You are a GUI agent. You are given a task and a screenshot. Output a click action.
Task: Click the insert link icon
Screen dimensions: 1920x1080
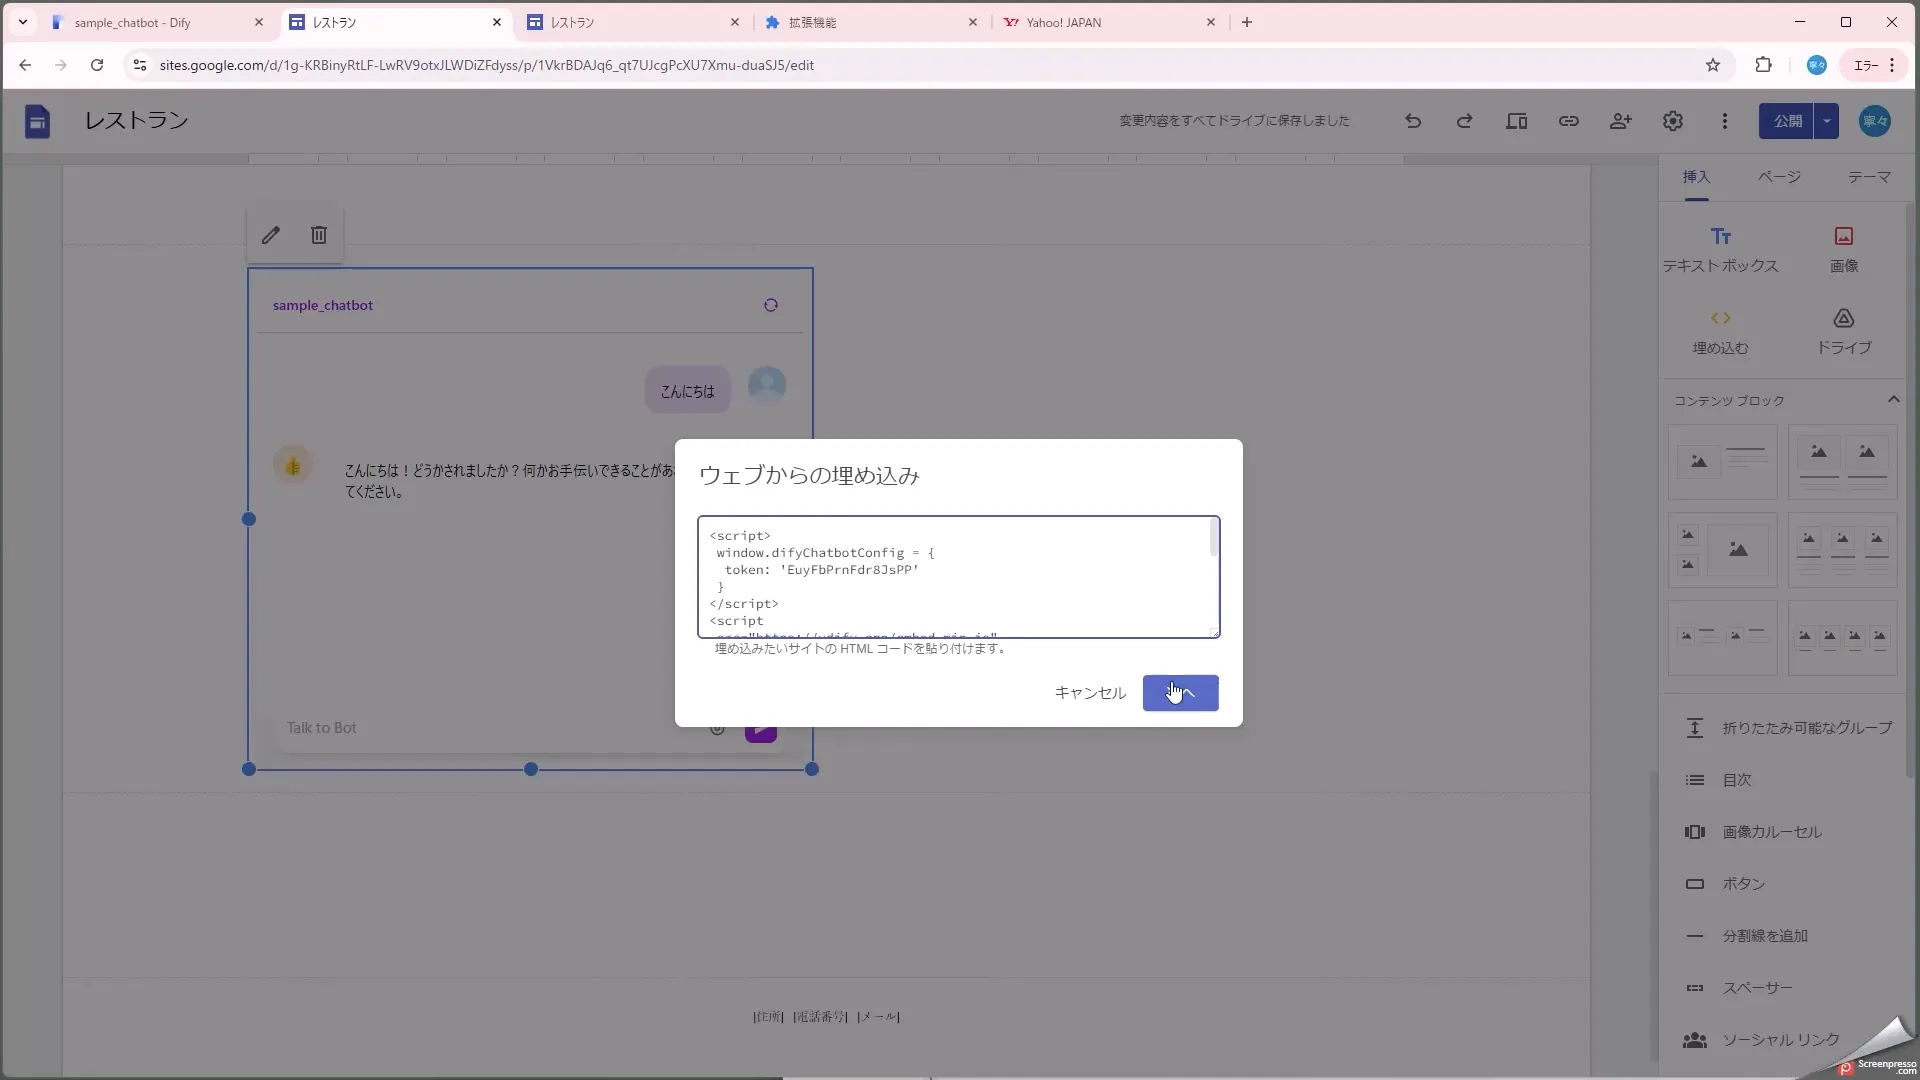(1569, 121)
